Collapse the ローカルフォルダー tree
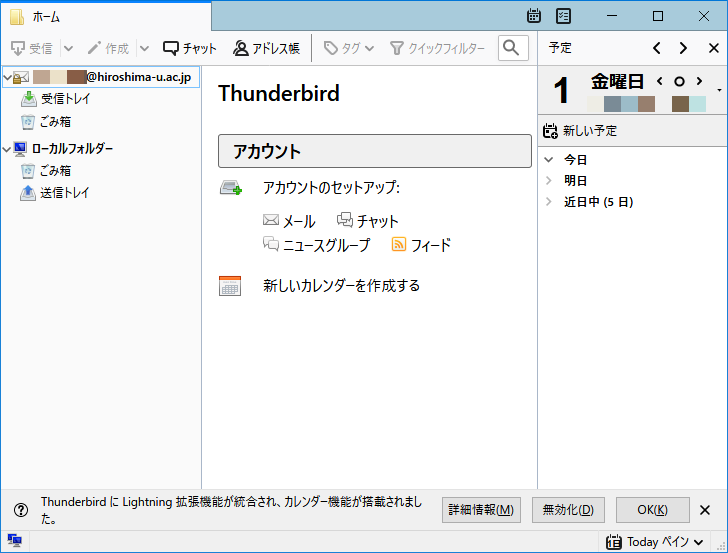Screen dimensions: 728x553 pos(7,149)
